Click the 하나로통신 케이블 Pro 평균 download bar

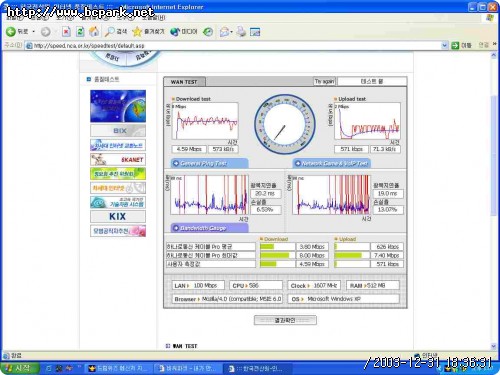(x=277, y=247)
